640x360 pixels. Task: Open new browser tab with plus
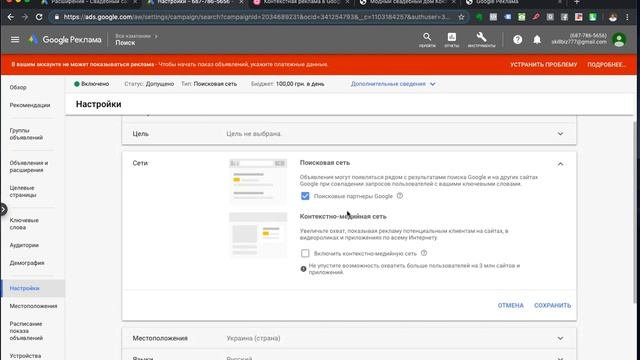point(577,2)
